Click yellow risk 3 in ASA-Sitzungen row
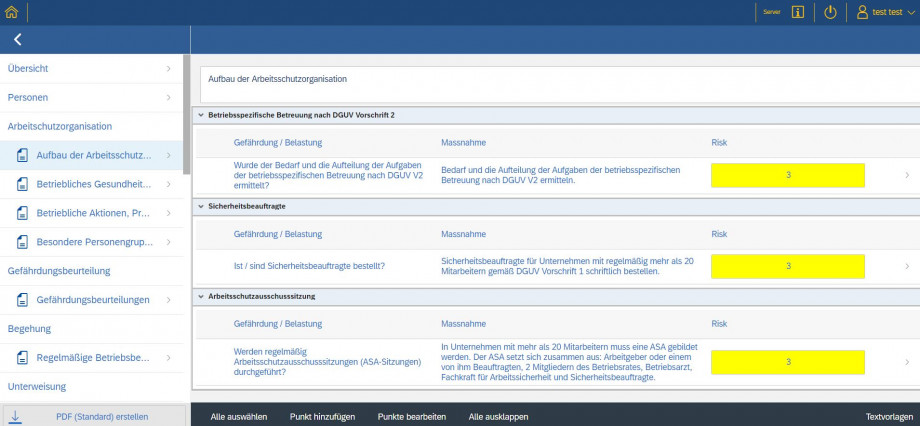Screen dimensions: 920x426 point(788,362)
